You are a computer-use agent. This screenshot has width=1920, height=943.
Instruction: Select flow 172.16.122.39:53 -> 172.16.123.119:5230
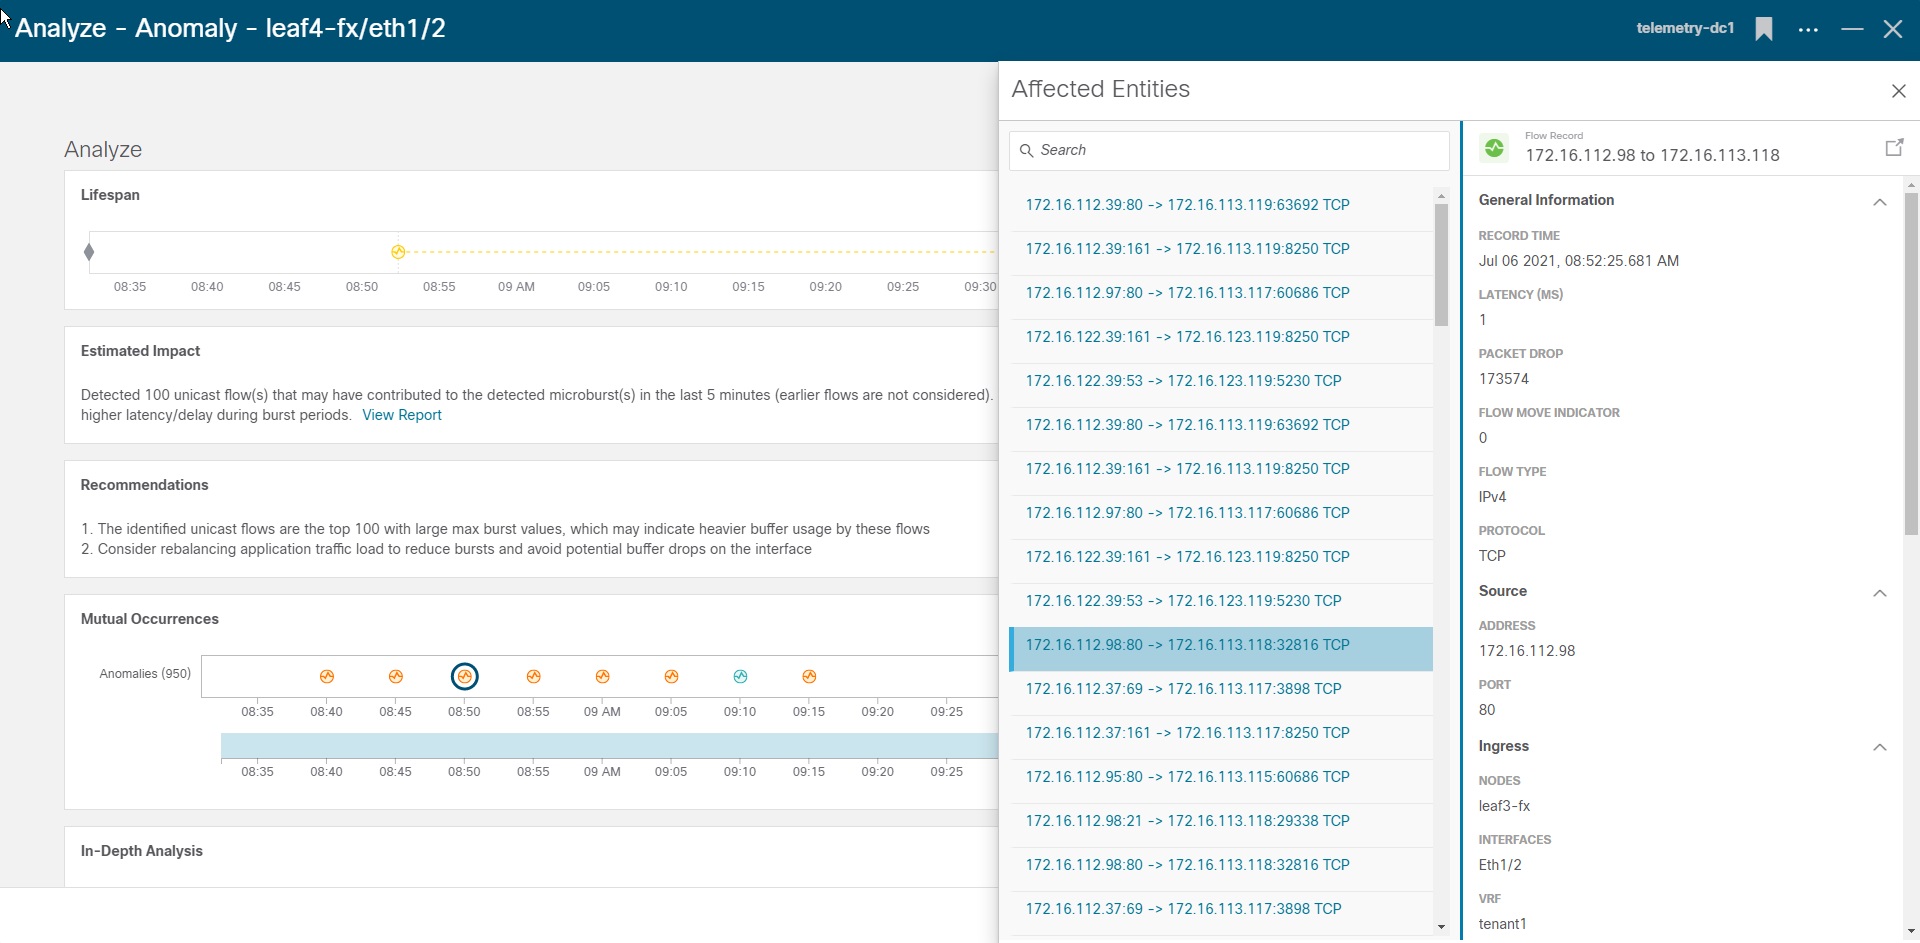point(1184,380)
